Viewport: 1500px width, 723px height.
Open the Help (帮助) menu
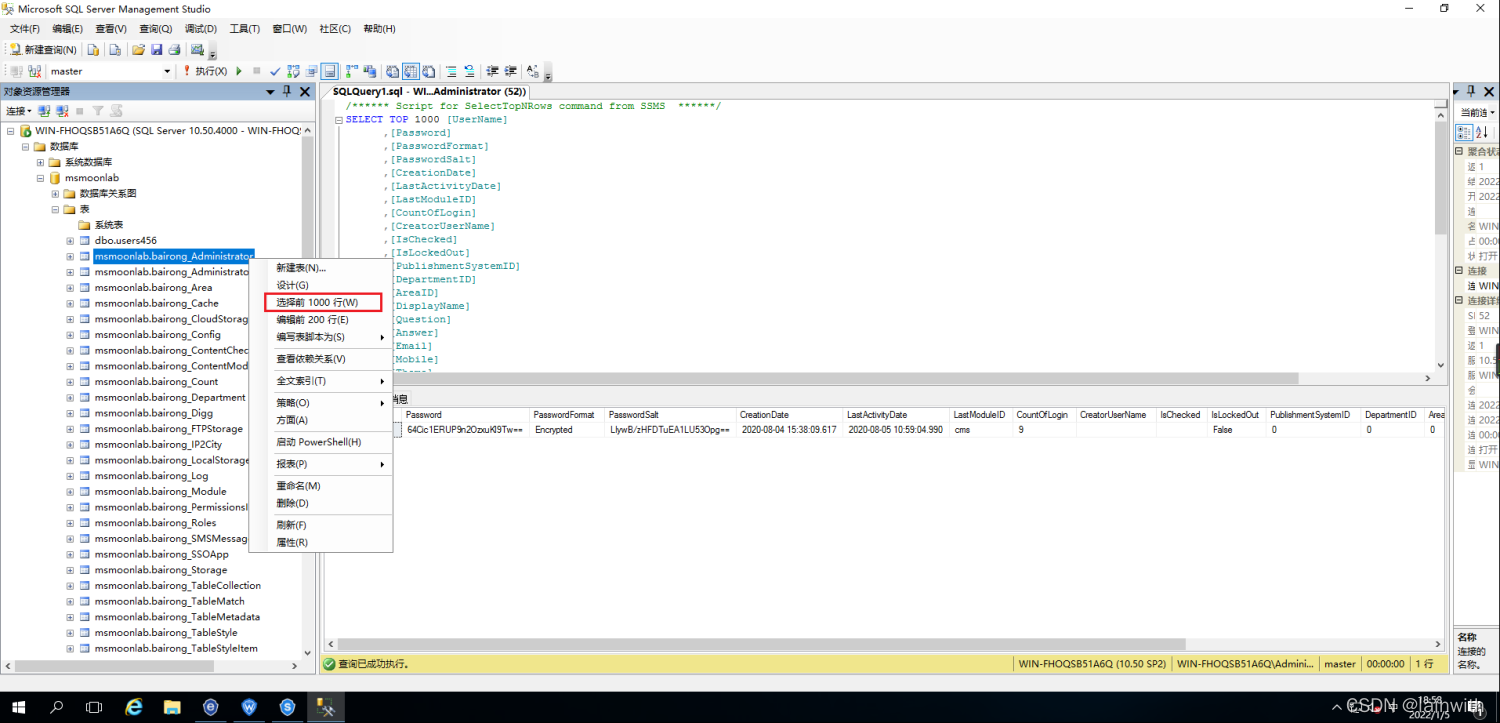[x=379, y=29]
